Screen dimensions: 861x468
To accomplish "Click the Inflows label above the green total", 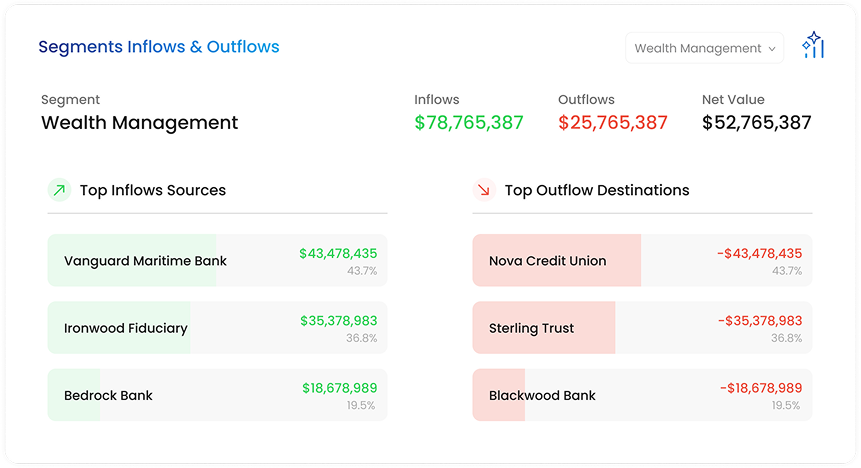I will point(437,99).
